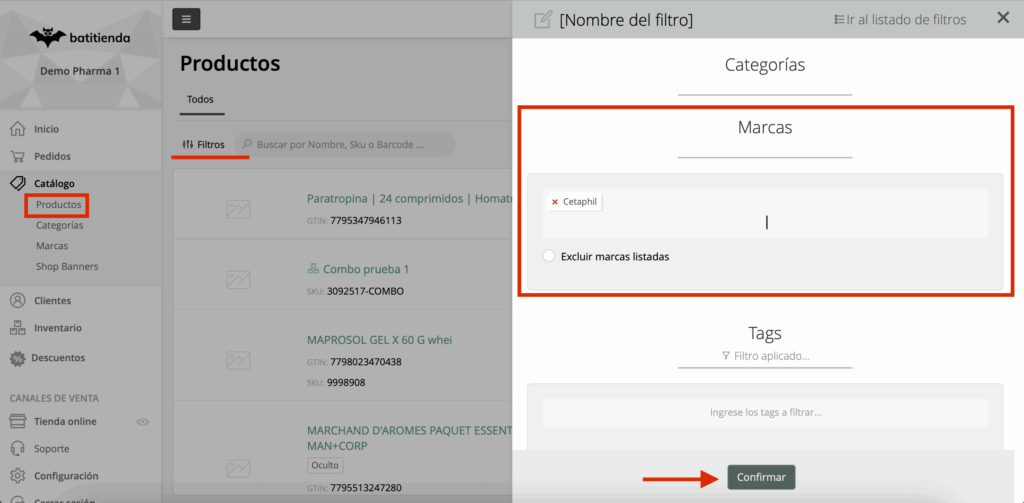
Task: Enable Excluir marcas listadas option
Action: (x=548, y=256)
